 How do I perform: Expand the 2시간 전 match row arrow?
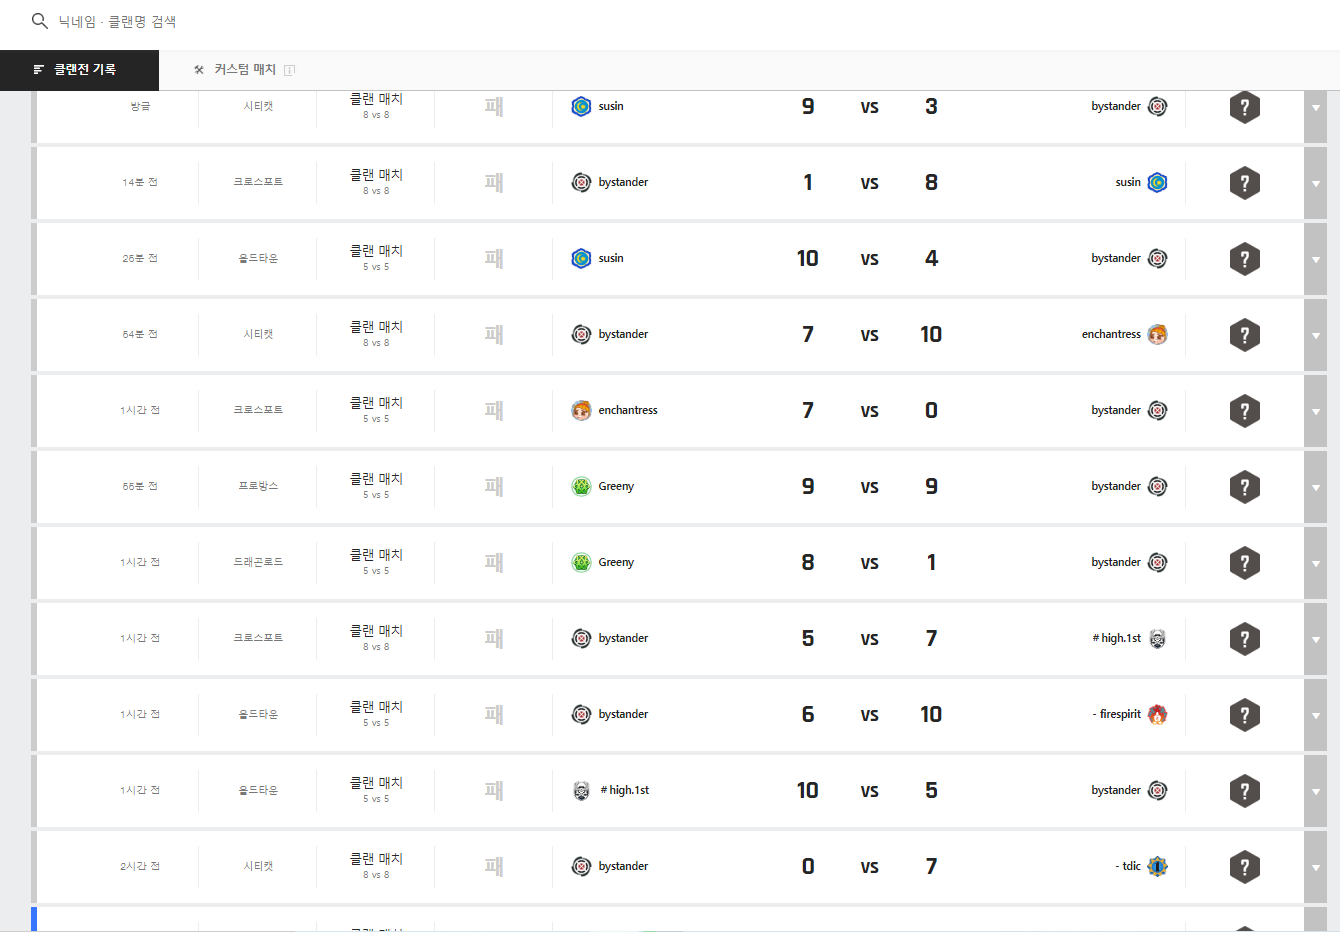(1315, 867)
